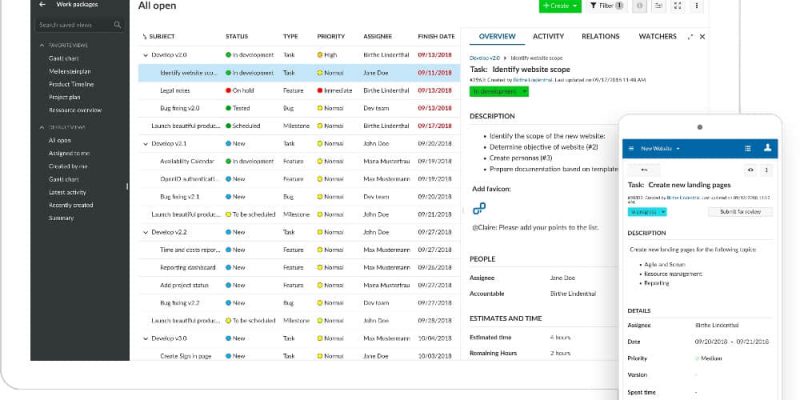The image size is (800, 400).
Task: Click the favicon logo image in description
Action: click(x=479, y=208)
